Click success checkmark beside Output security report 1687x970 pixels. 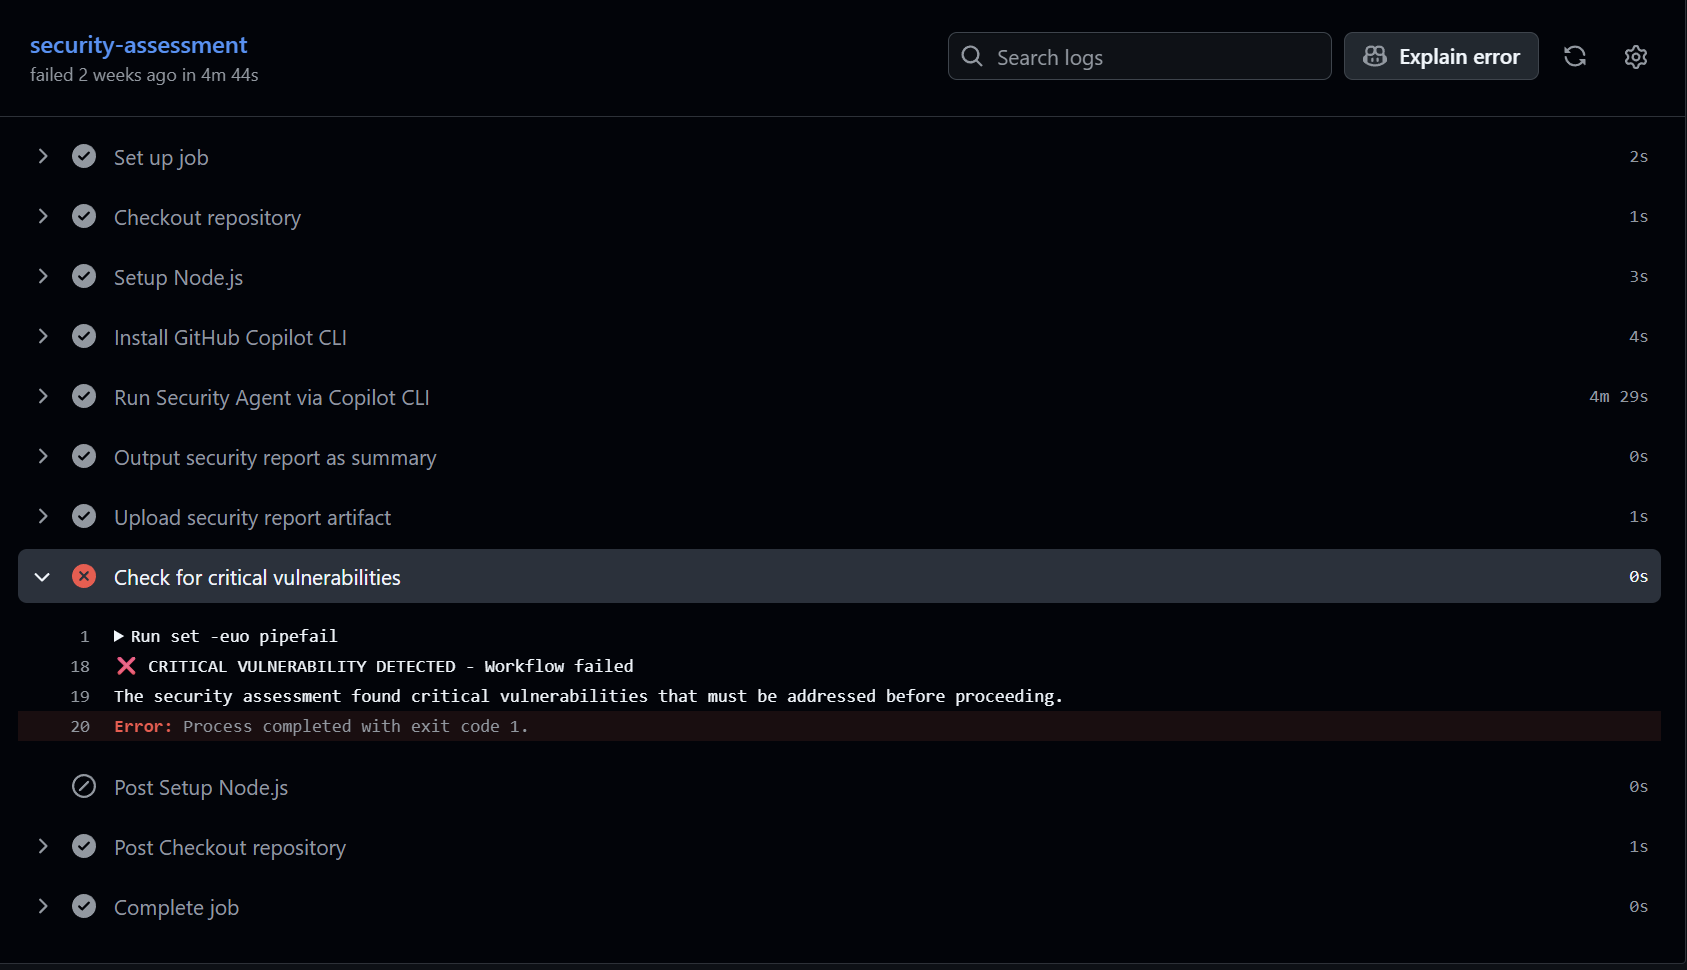84,456
